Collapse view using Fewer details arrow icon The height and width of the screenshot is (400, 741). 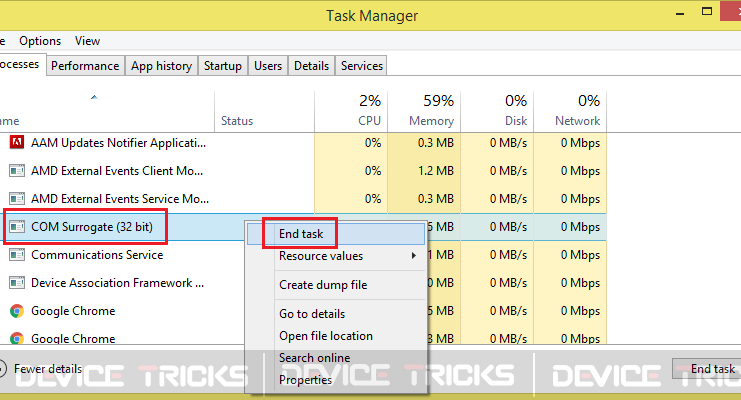[1, 369]
